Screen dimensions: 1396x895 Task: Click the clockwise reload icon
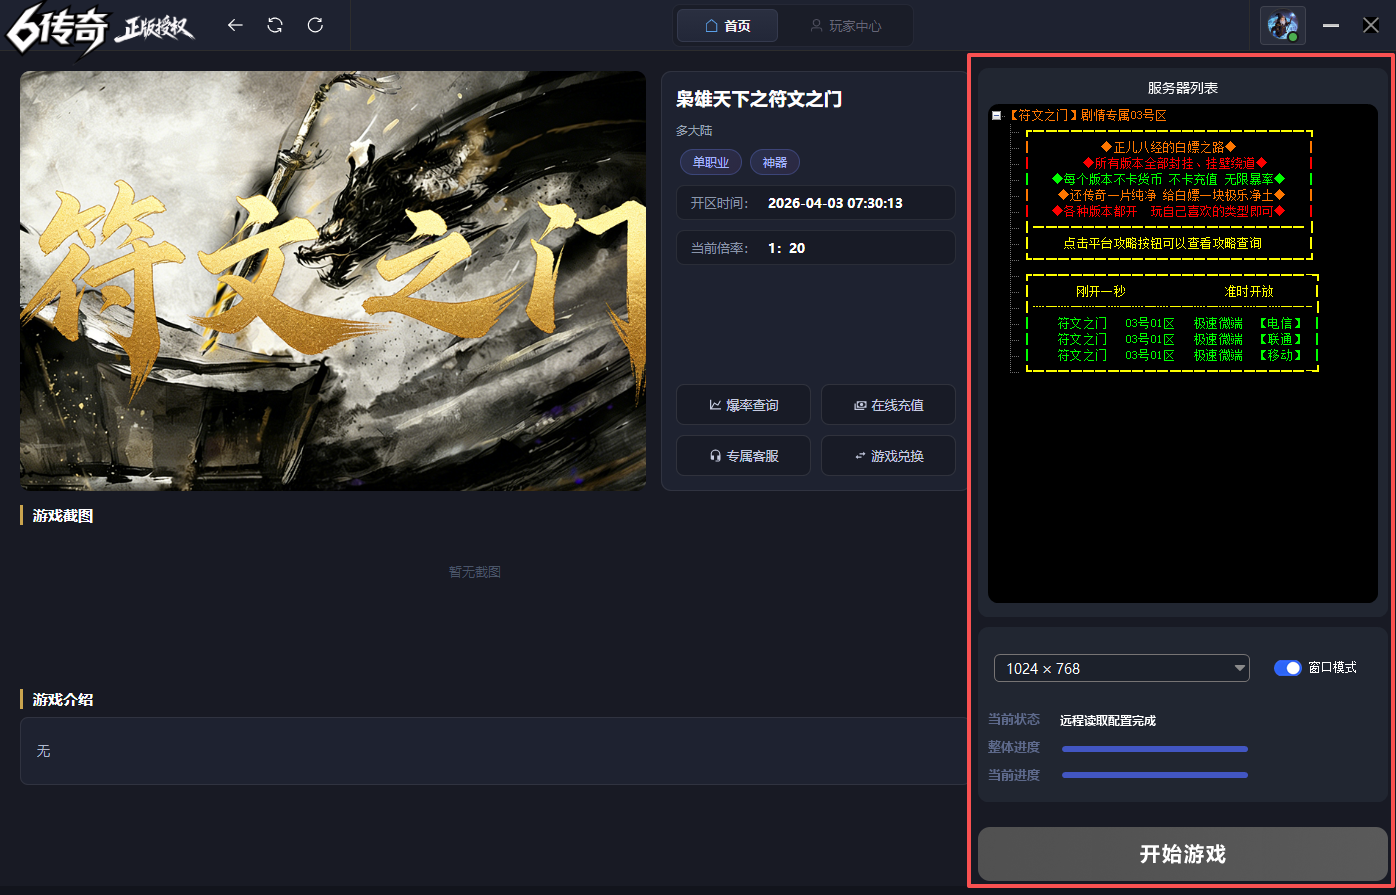coord(315,25)
